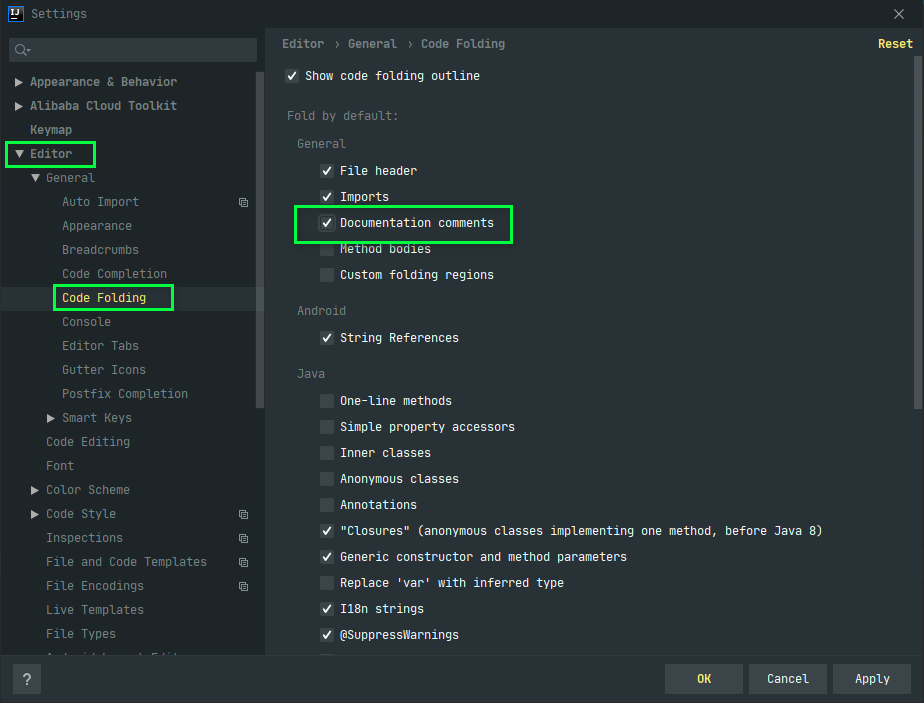Click the help question mark icon
924x703 pixels.
[27, 679]
